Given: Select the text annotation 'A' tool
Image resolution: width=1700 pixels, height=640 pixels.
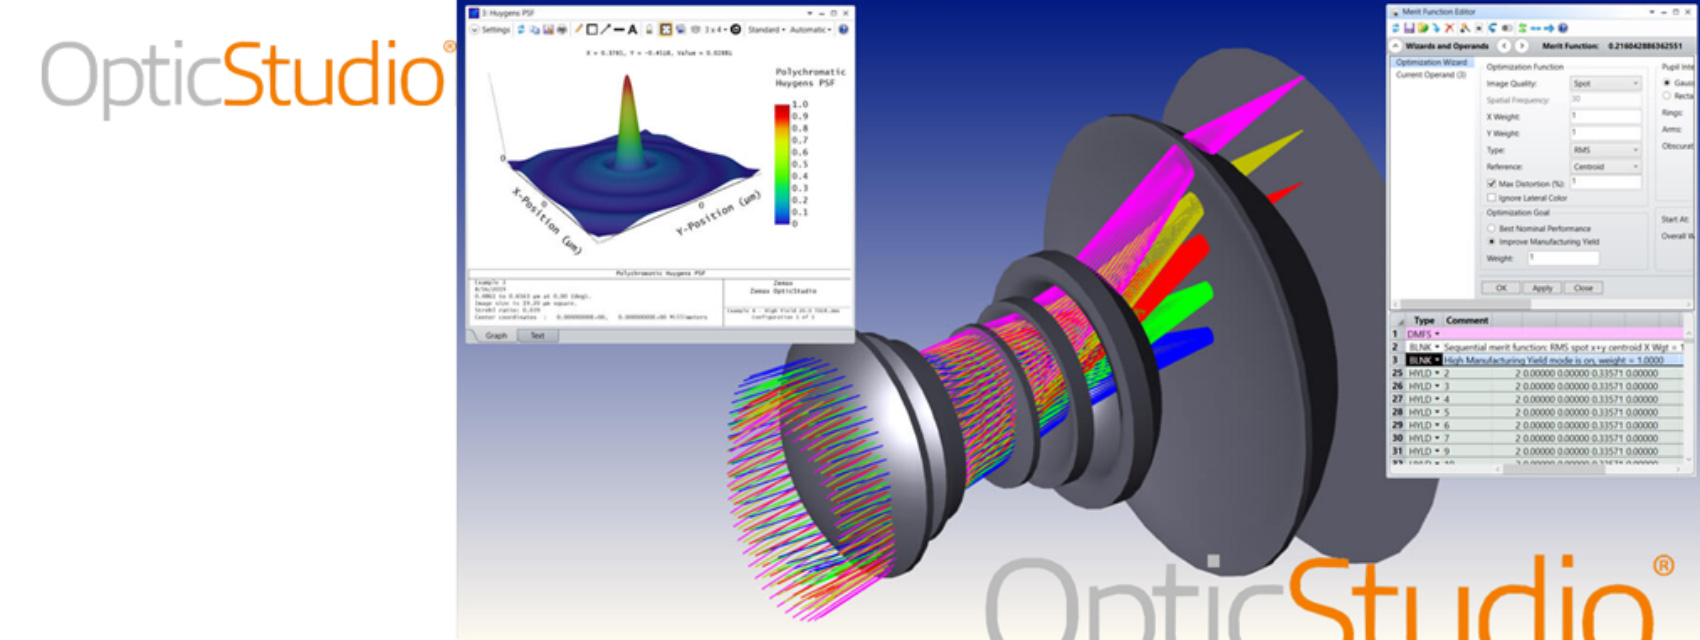Looking at the screenshot, I should [x=632, y=30].
